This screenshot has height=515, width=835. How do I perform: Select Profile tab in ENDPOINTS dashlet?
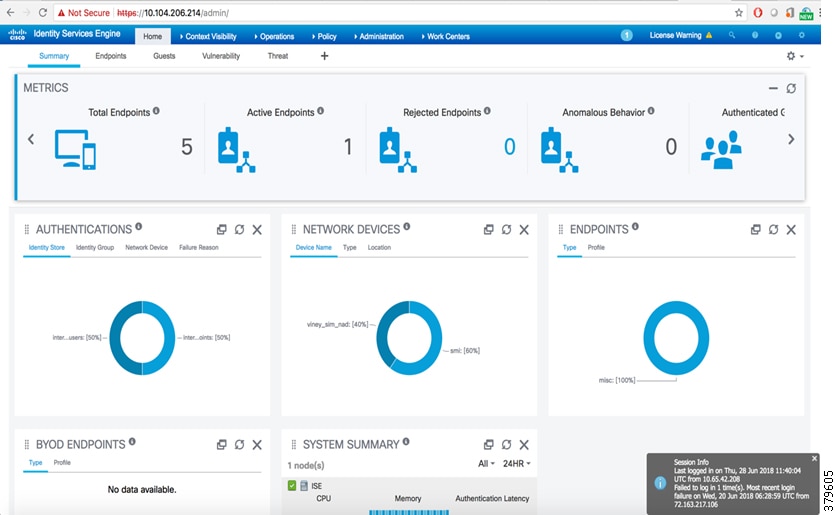tap(596, 248)
